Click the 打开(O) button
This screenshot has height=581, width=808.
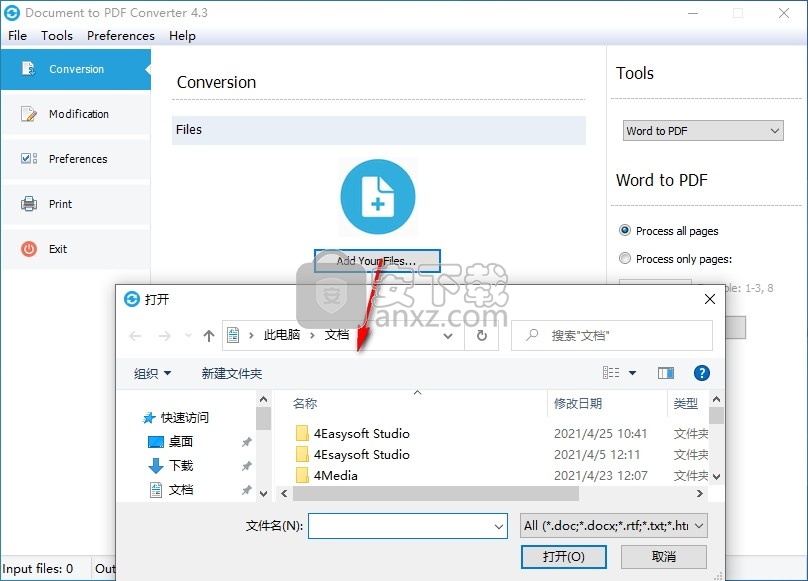point(564,557)
